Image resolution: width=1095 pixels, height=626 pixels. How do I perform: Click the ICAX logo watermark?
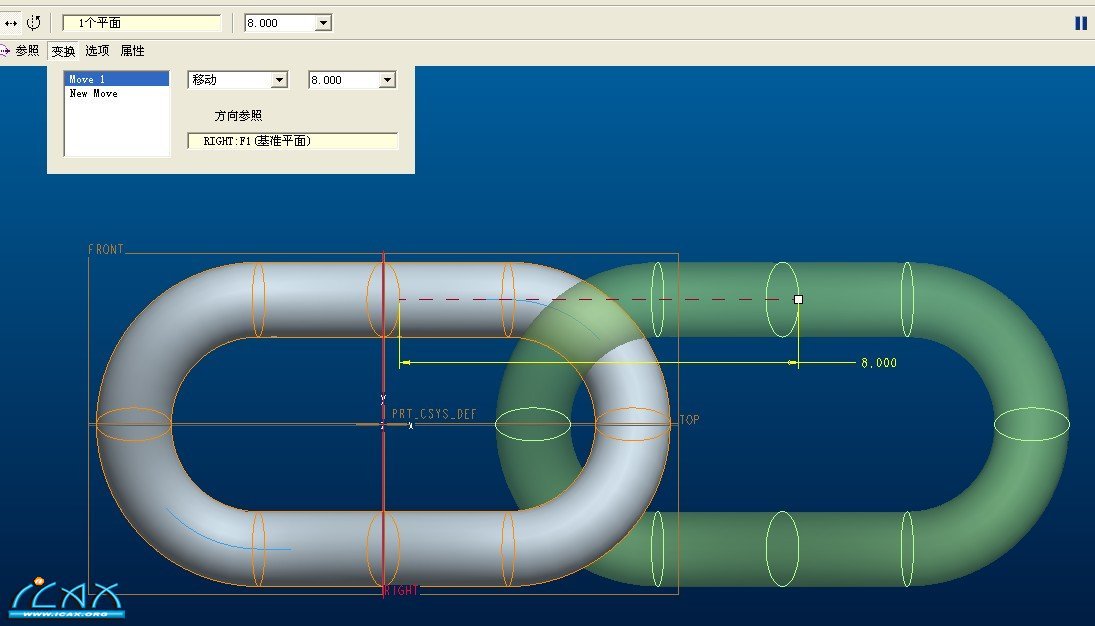point(66,597)
